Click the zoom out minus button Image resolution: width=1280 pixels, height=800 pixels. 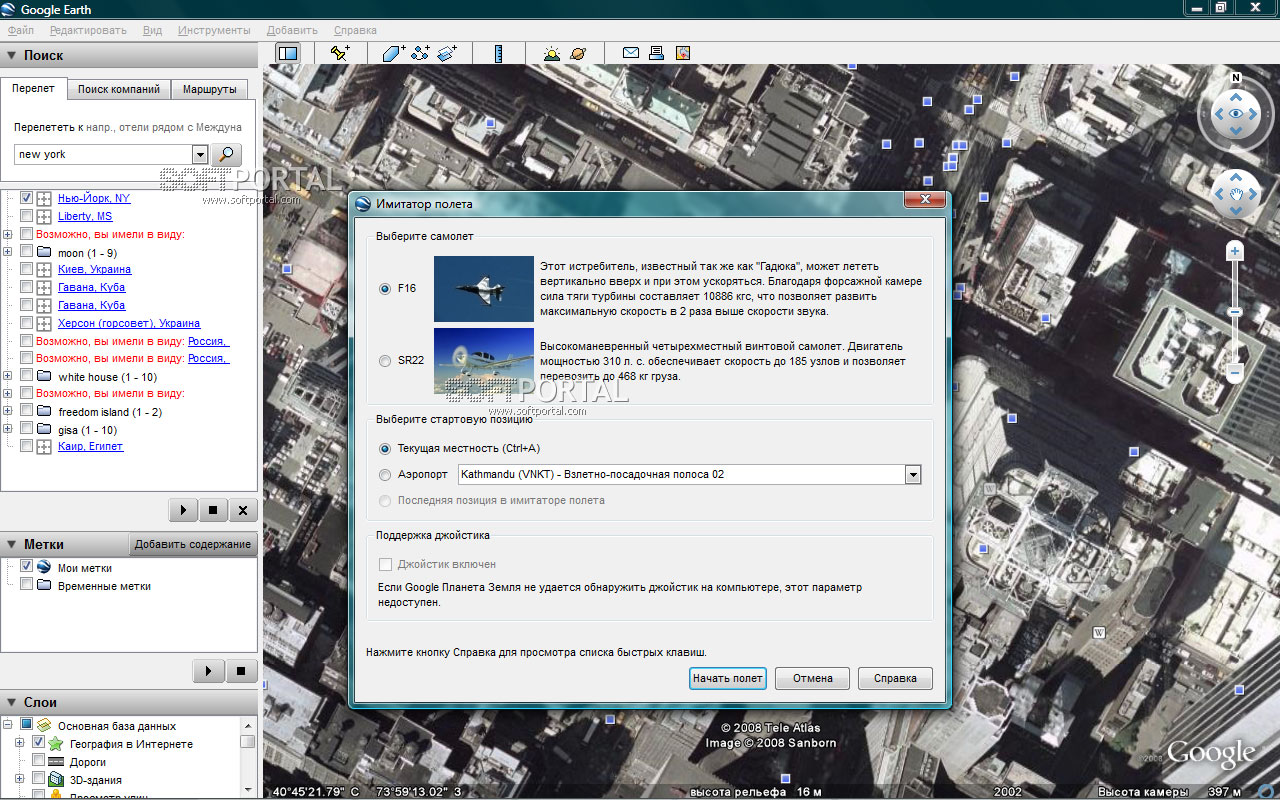click(1235, 373)
